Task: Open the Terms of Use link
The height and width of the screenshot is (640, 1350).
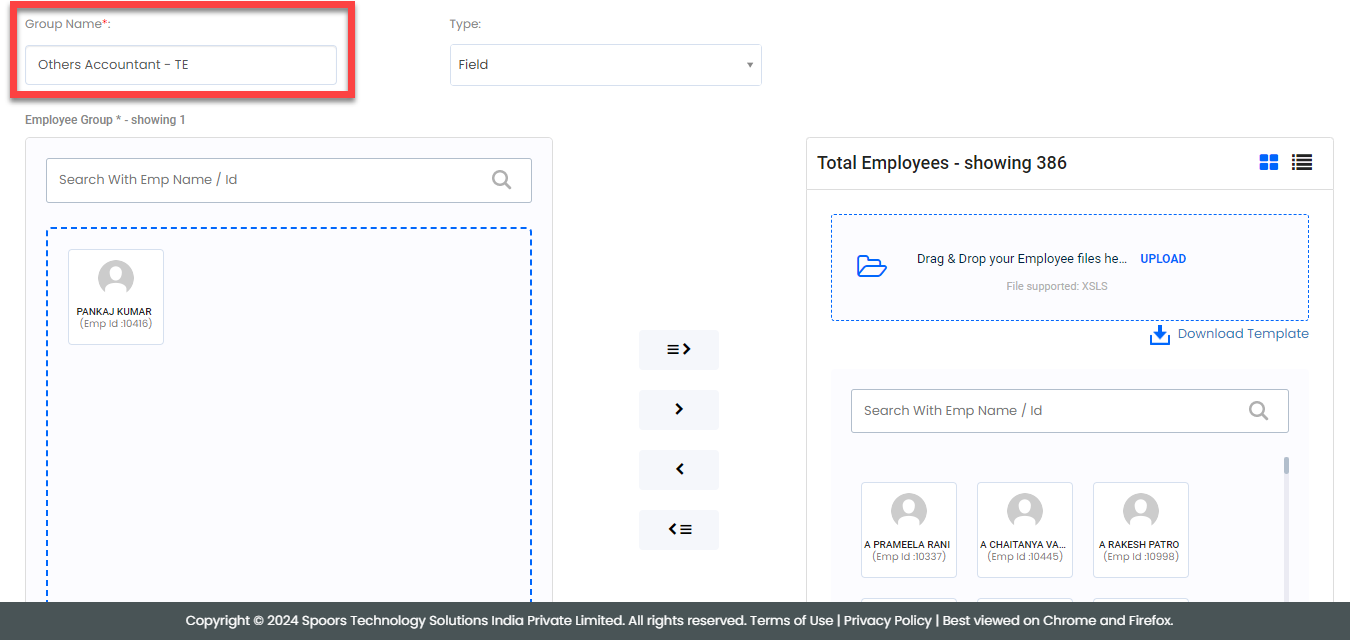Action: (x=791, y=620)
